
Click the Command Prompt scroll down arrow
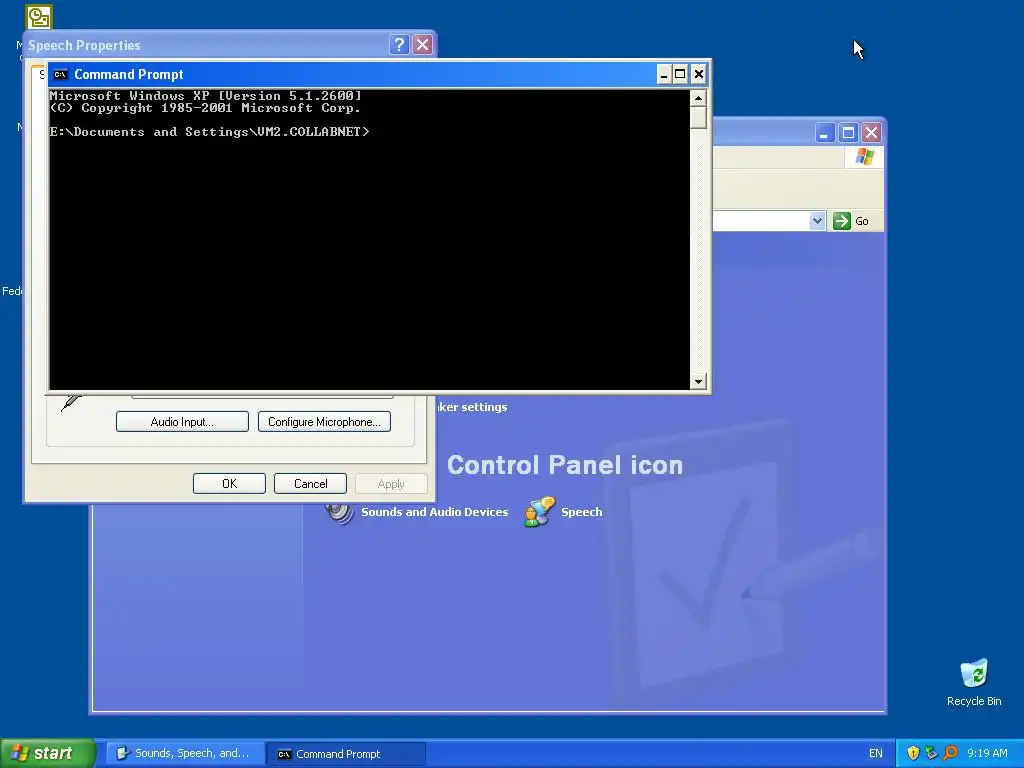[698, 381]
